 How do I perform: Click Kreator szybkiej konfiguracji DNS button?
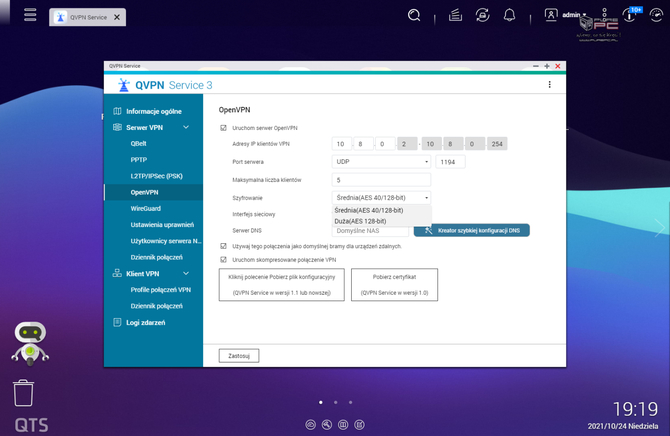click(472, 230)
